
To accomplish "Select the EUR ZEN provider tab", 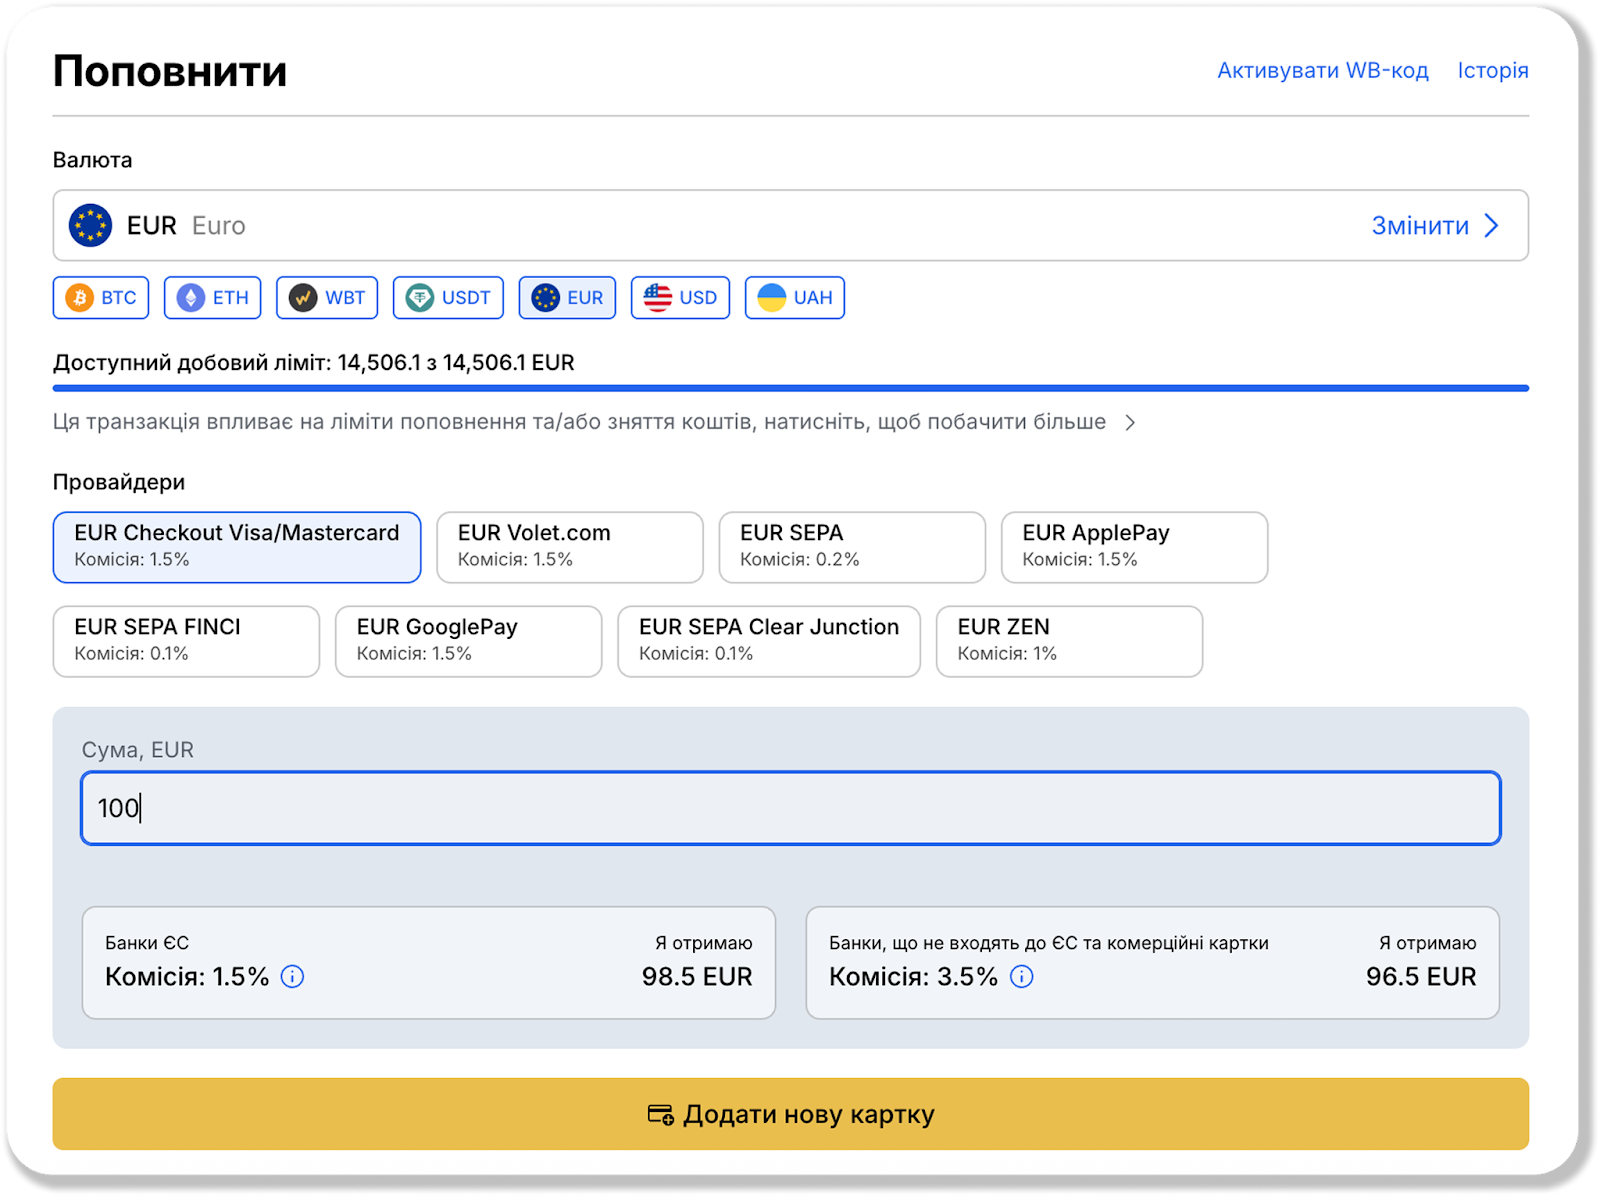I will [1069, 641].
